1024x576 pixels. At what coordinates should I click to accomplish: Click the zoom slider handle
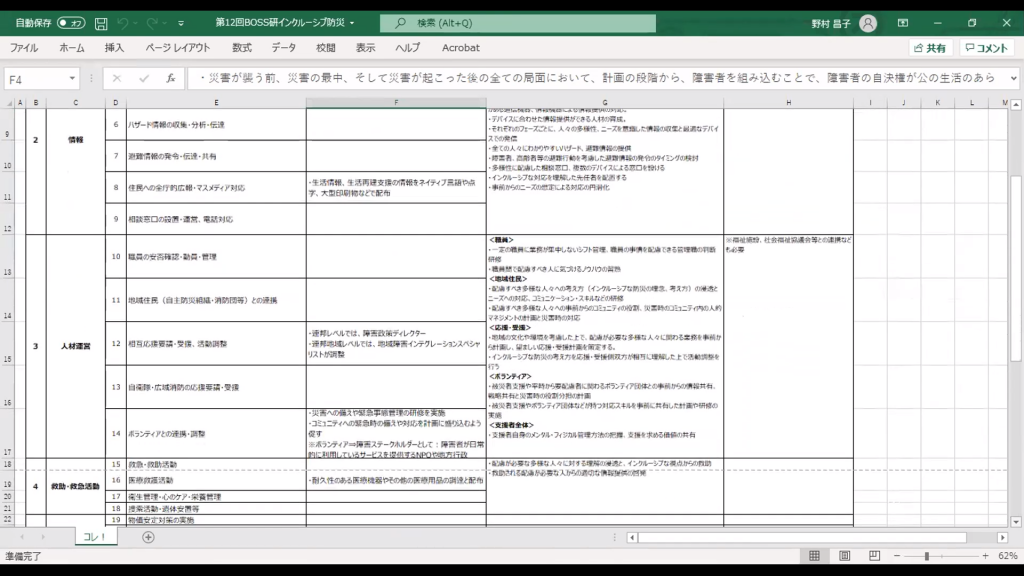(927, 556)
